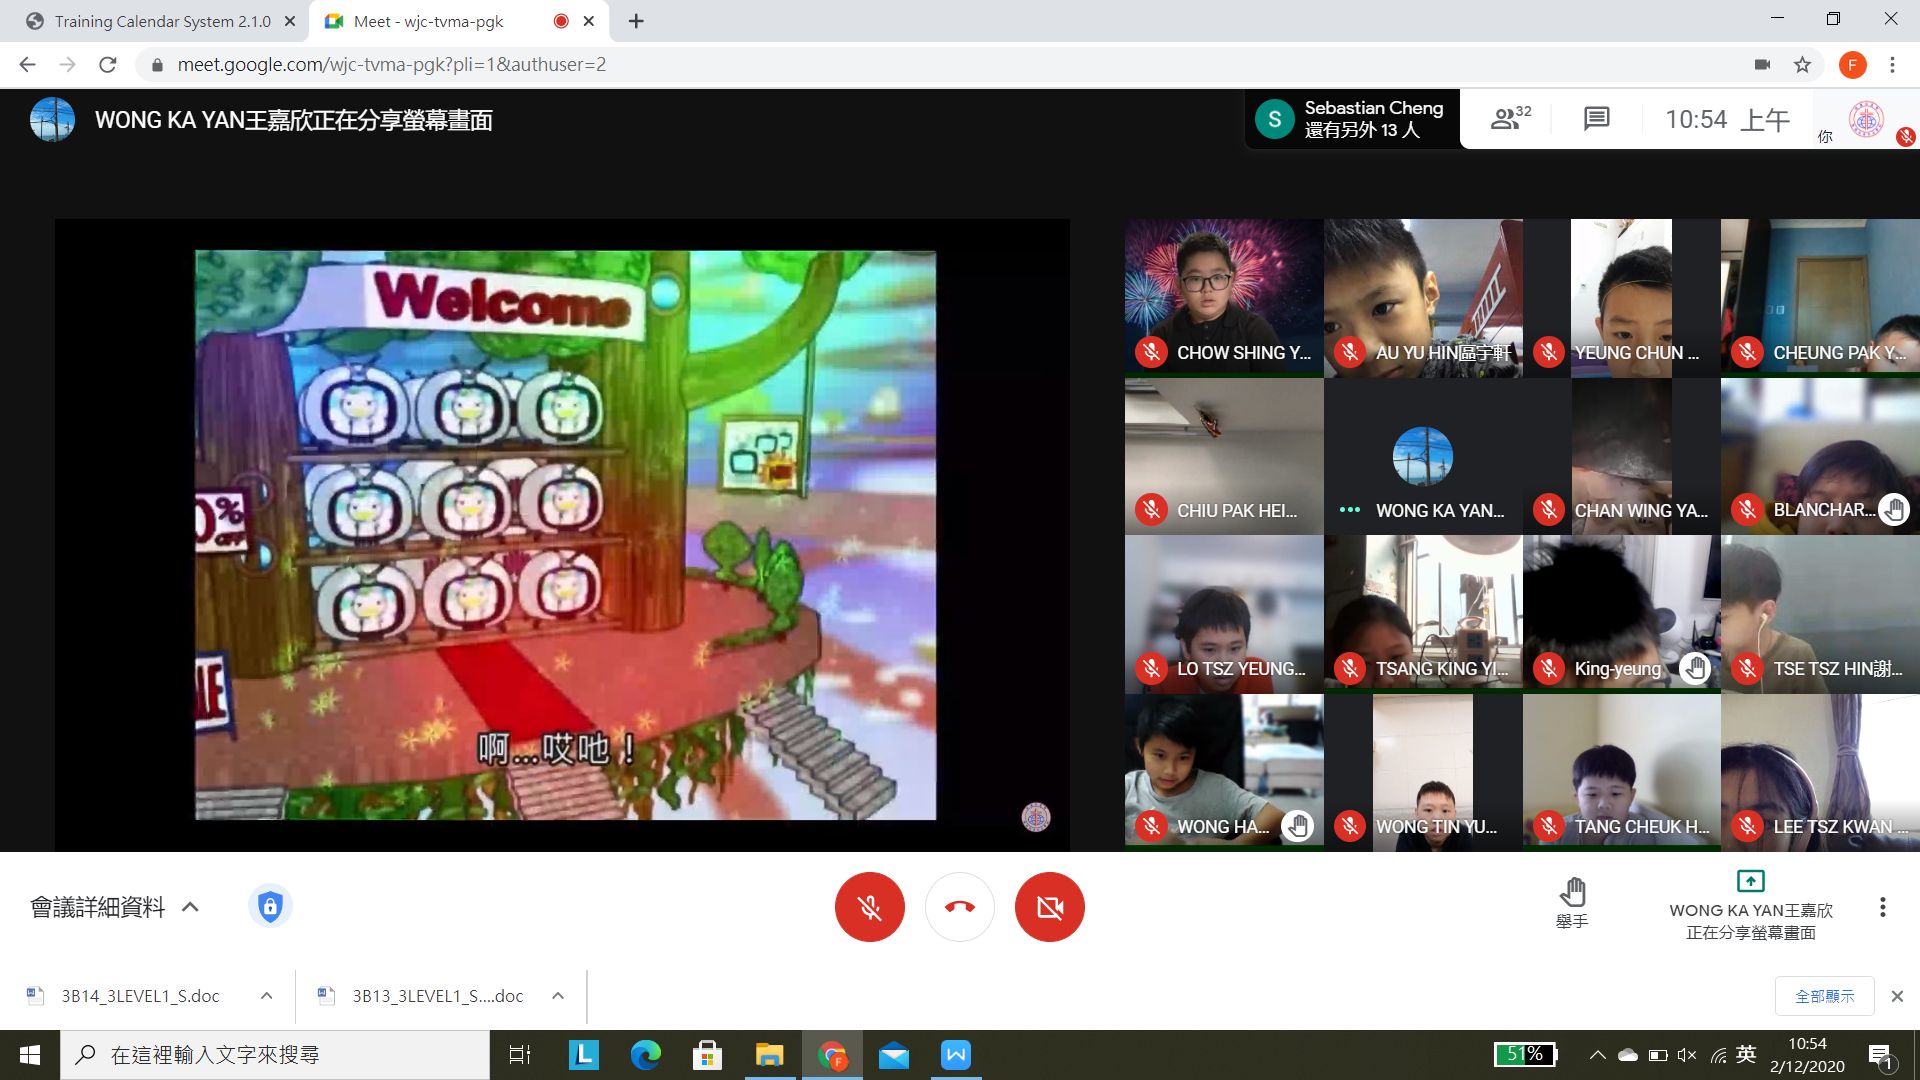1920x1080 pixels.
Task: Select TSANG KING YI... video tile
Action: [1423, 614]
